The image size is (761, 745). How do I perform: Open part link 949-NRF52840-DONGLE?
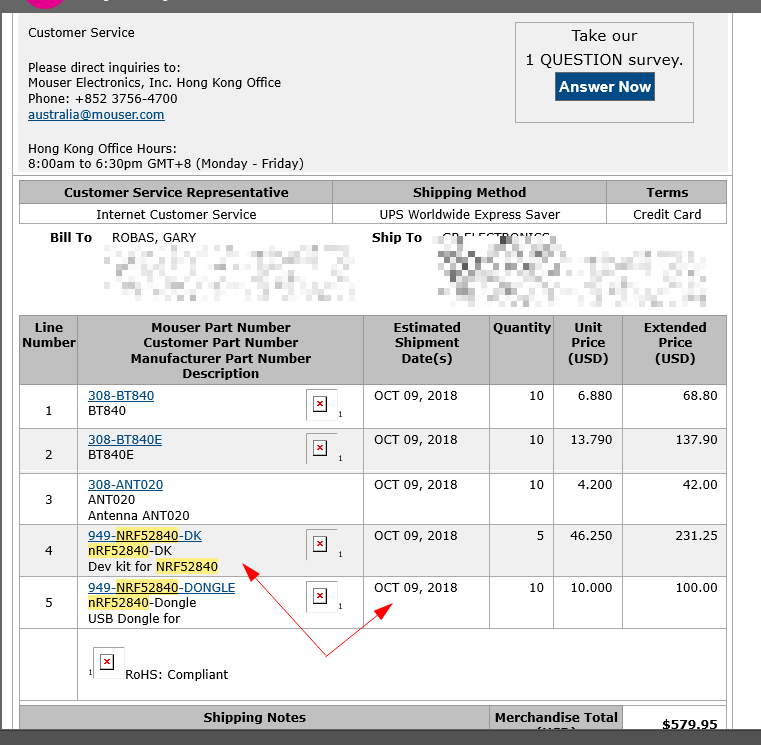coord(161,588)
